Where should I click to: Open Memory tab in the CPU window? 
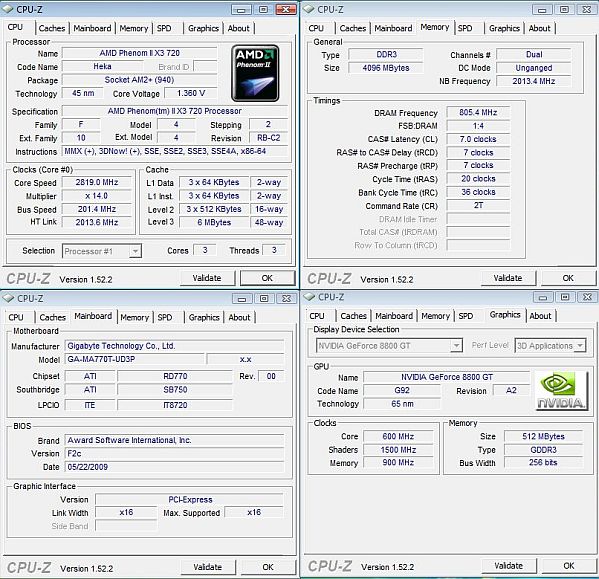tap(134, 28)
